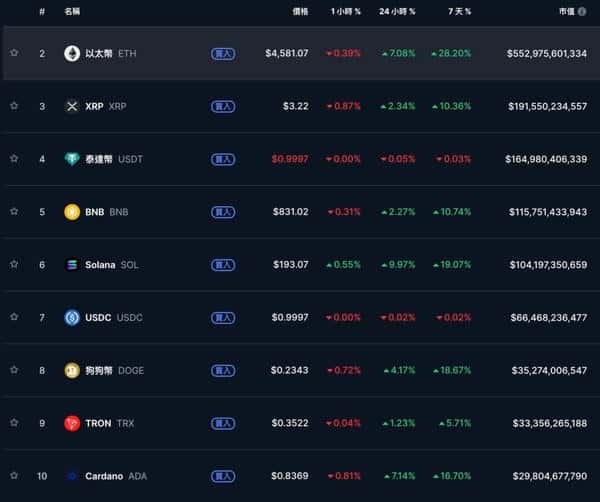Click the Ethereum coin logo icon
The height and width of the screenshot is (502, 600).
coord(72,53)
